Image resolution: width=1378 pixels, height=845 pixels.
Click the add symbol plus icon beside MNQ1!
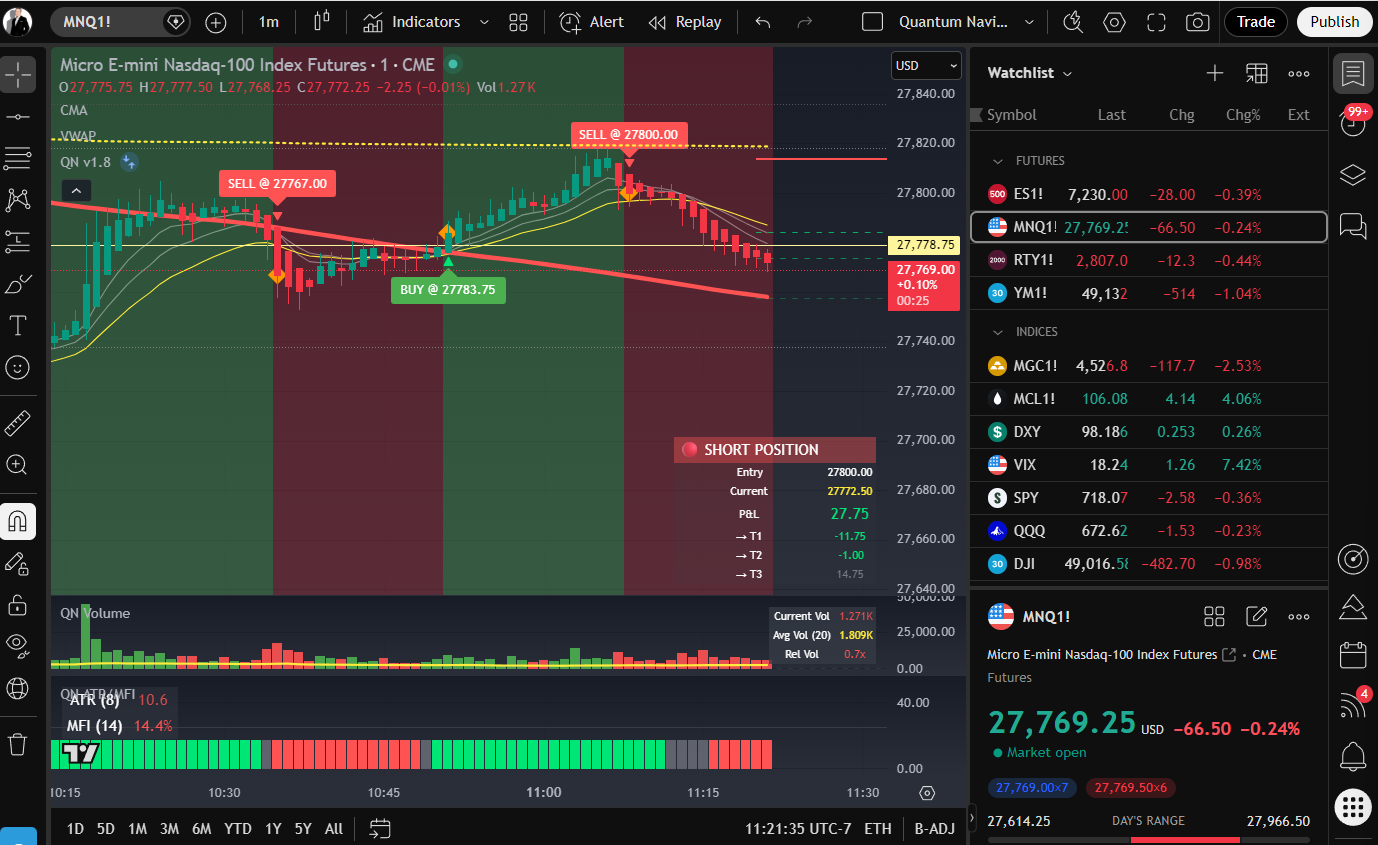[x=215, y=22]
